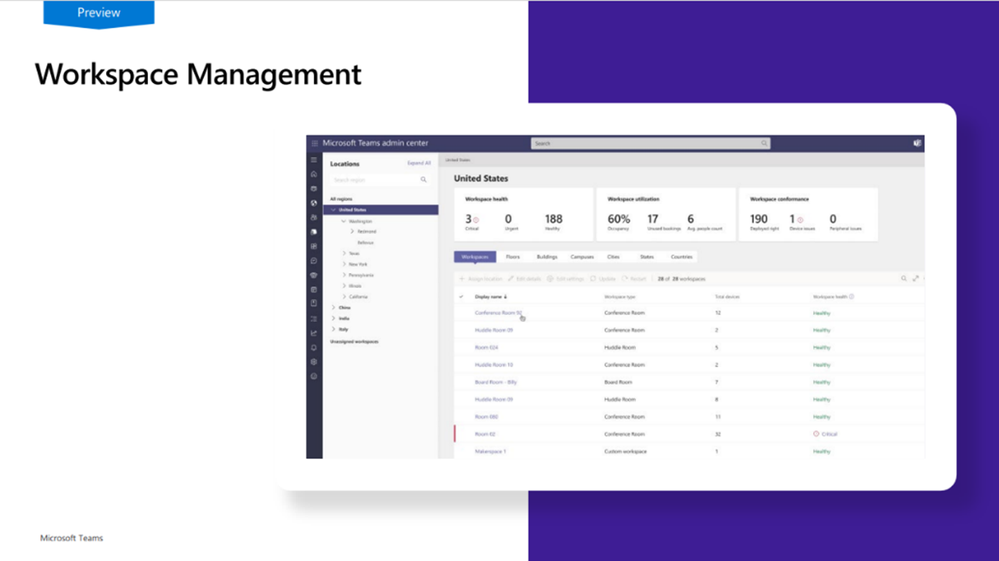Switch to the States tab

(x=647, y=257)
